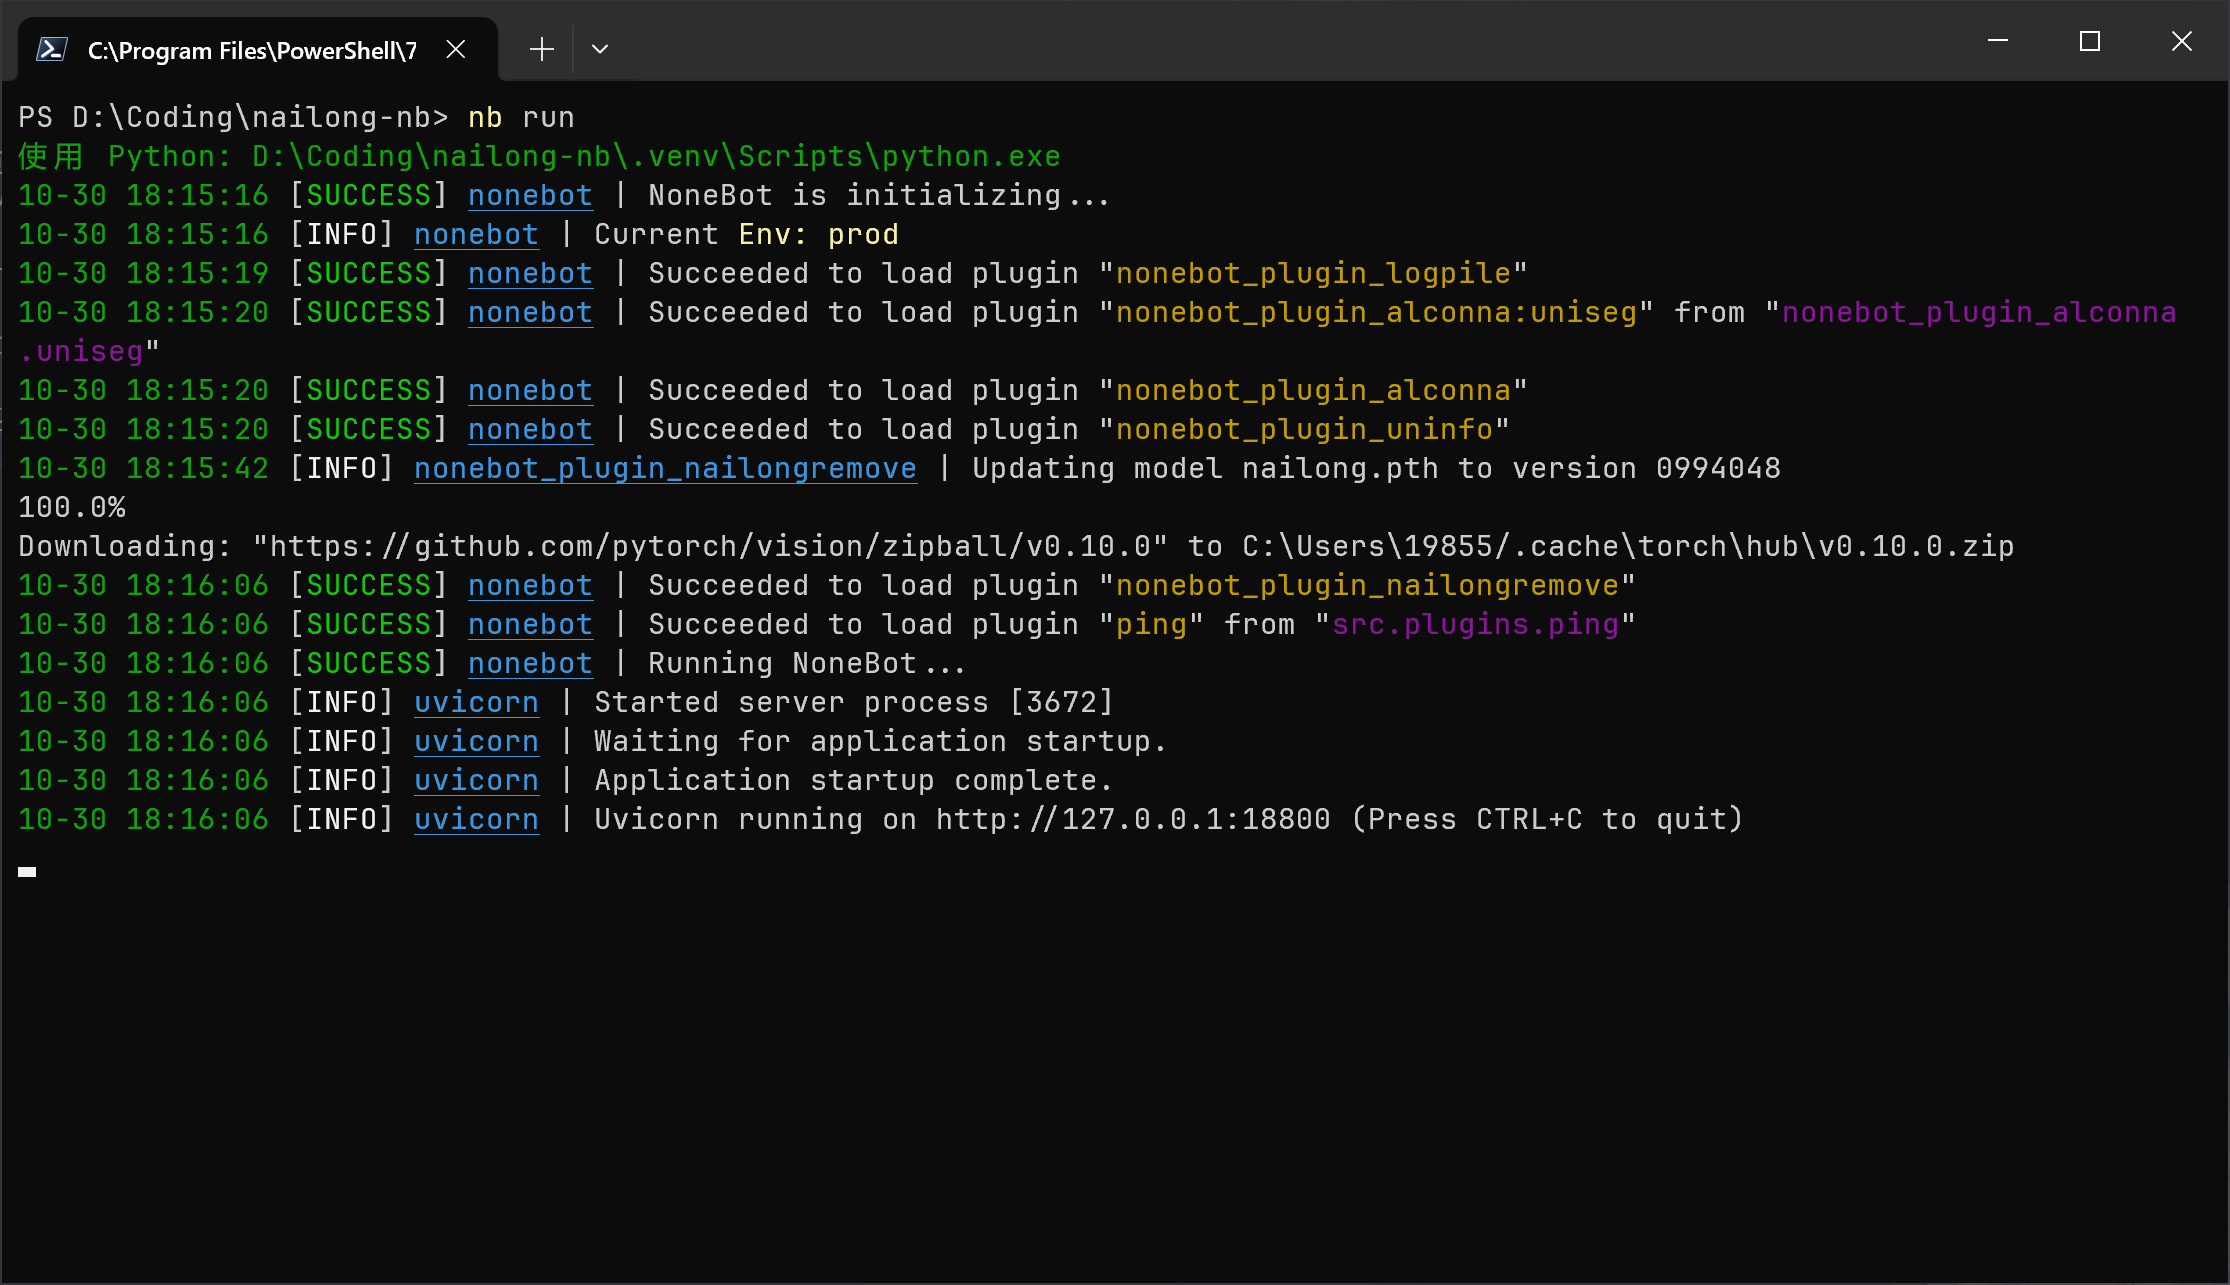Viewport: 2230px width, 1285px height.
Task: Open nonebot_plugin_nailongremove logger link
Action: (x=665, y=468)
